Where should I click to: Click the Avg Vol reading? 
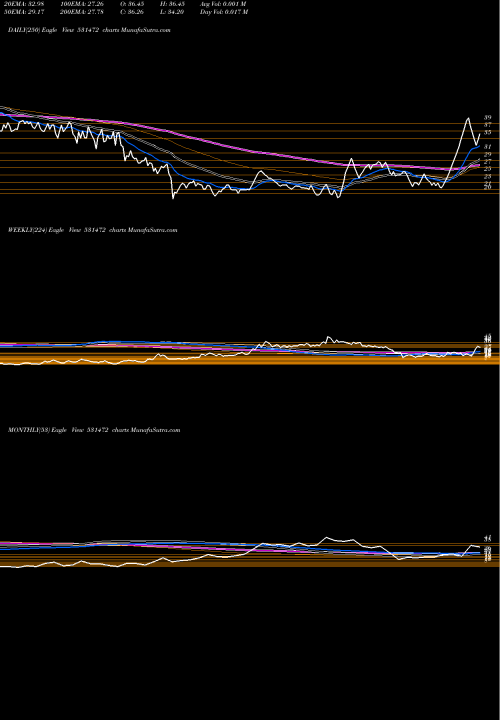coord(223,4)
